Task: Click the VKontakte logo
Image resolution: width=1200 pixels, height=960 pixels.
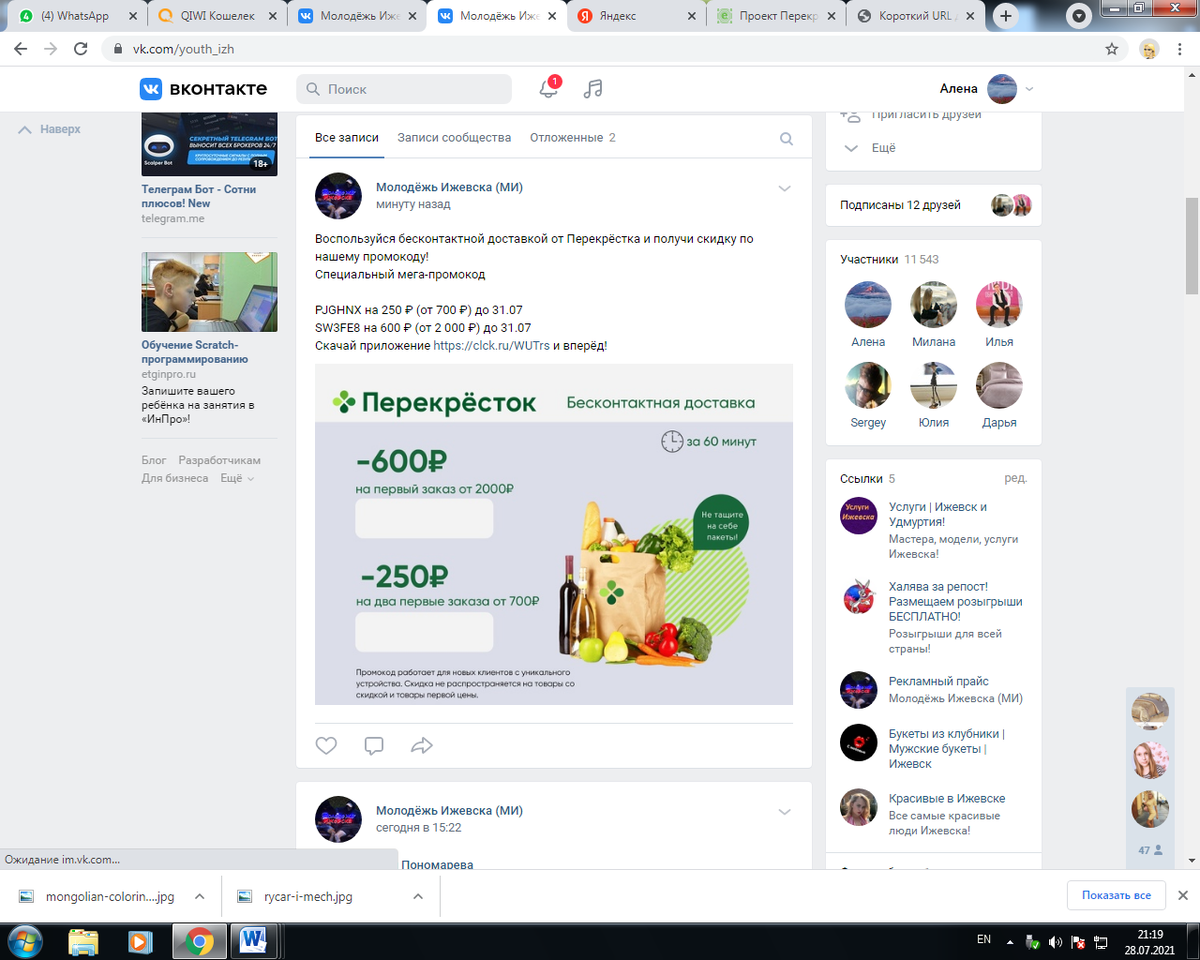Action: tap(203, 89)
